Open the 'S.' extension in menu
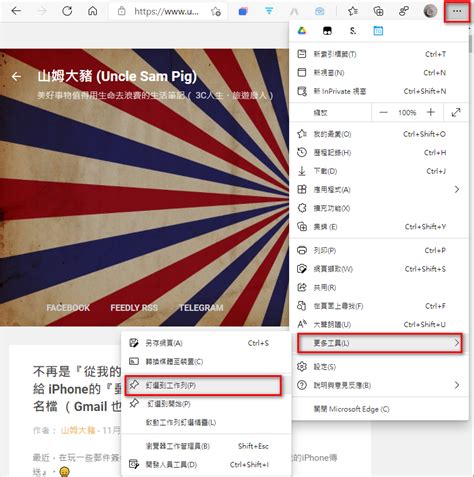Screen dimensions: 474x477 [x=353, y=31]
